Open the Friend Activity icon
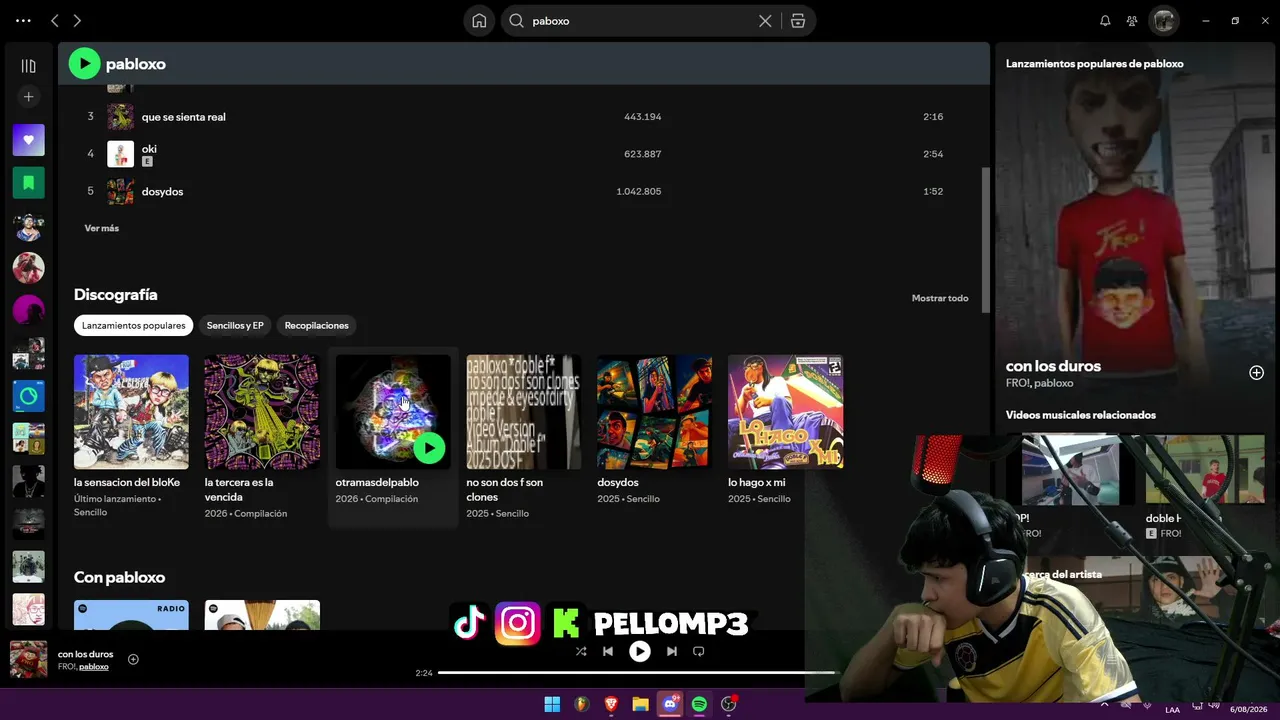The width and height of the screenshot is (1280, 720). (1132, 21)
